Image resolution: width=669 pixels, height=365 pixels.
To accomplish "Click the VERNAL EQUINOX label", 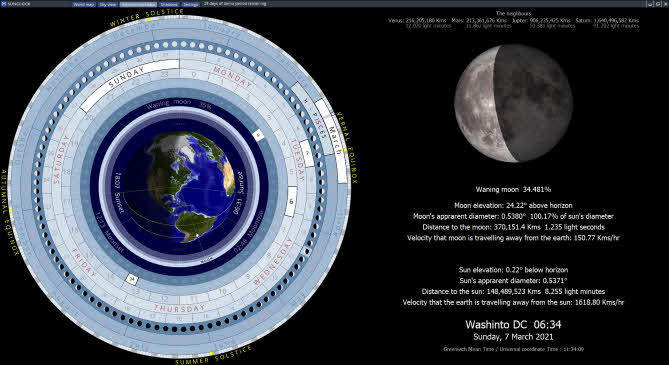I will [x=346, y=148].
